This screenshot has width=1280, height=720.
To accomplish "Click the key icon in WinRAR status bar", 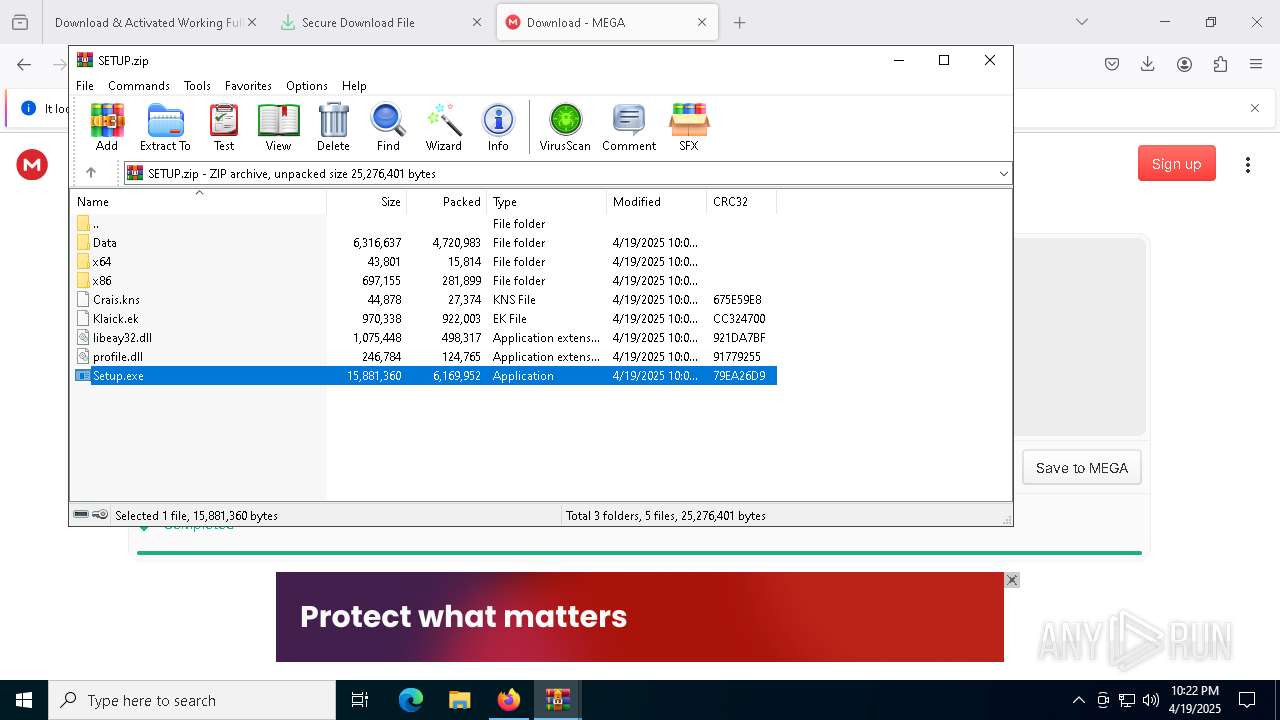I will click(x=100, y=515).
